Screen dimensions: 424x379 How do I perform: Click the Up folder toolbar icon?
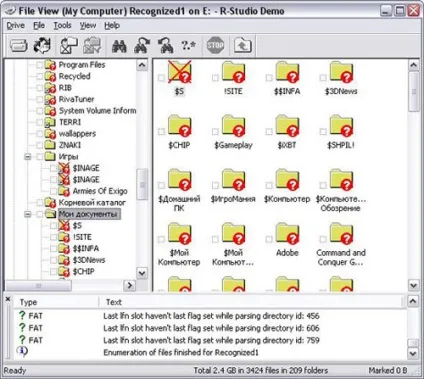pos(243,45)
